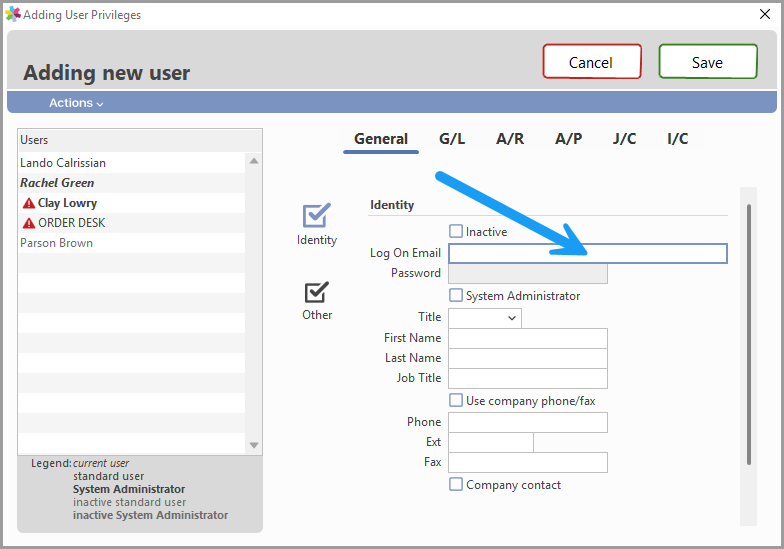Click the Save button

(x=708, y=62)
